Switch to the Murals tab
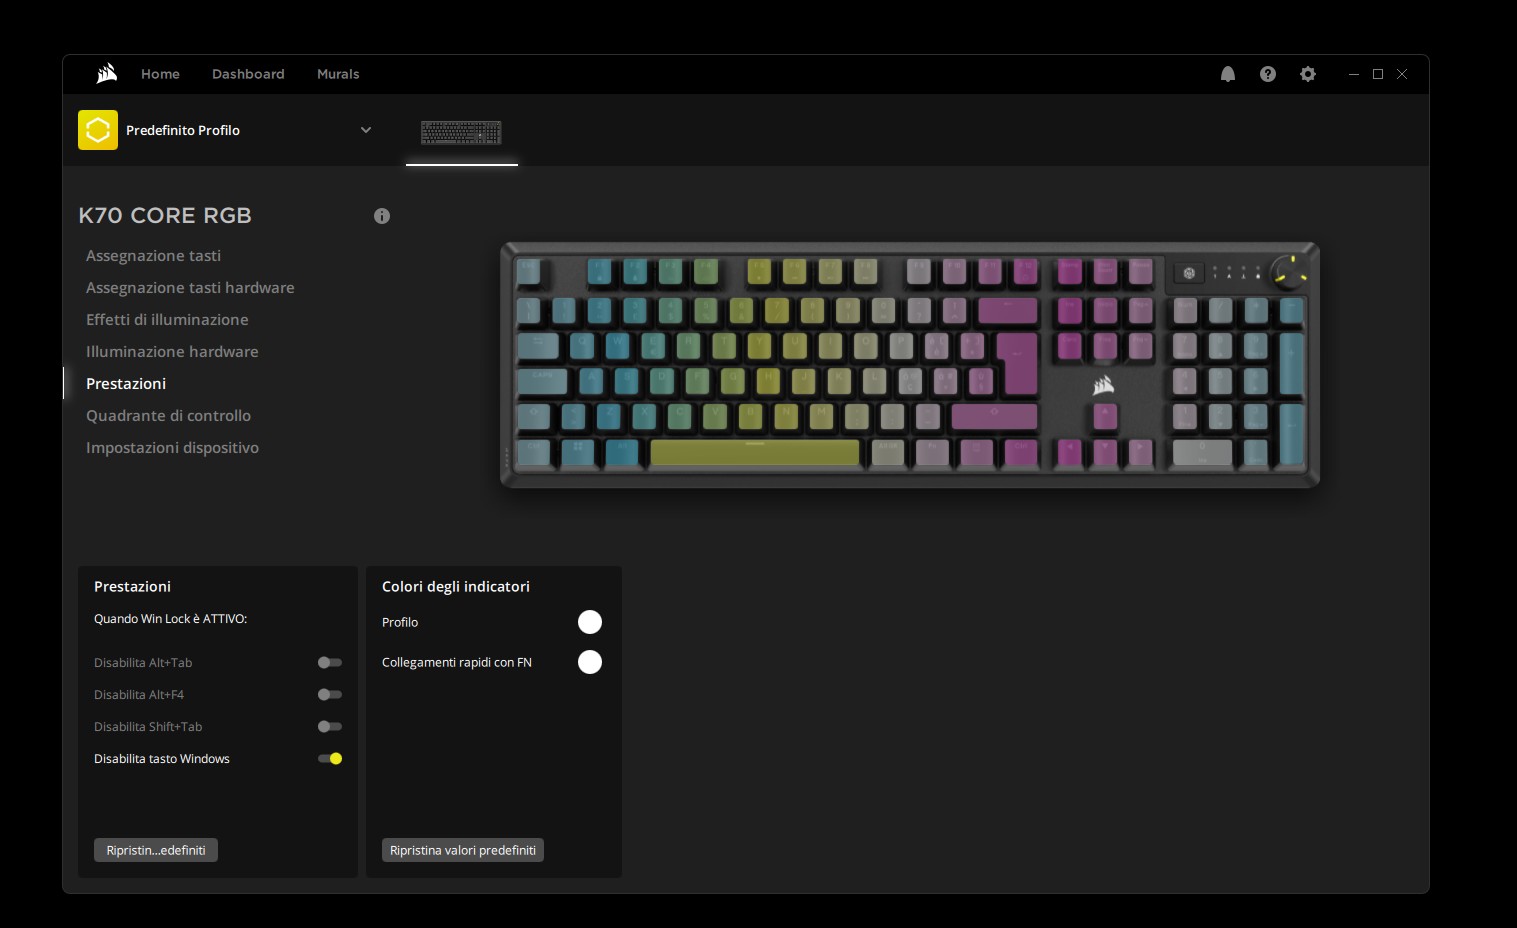Viewport: 1517px width, 928px height. [x=338, y=74]
